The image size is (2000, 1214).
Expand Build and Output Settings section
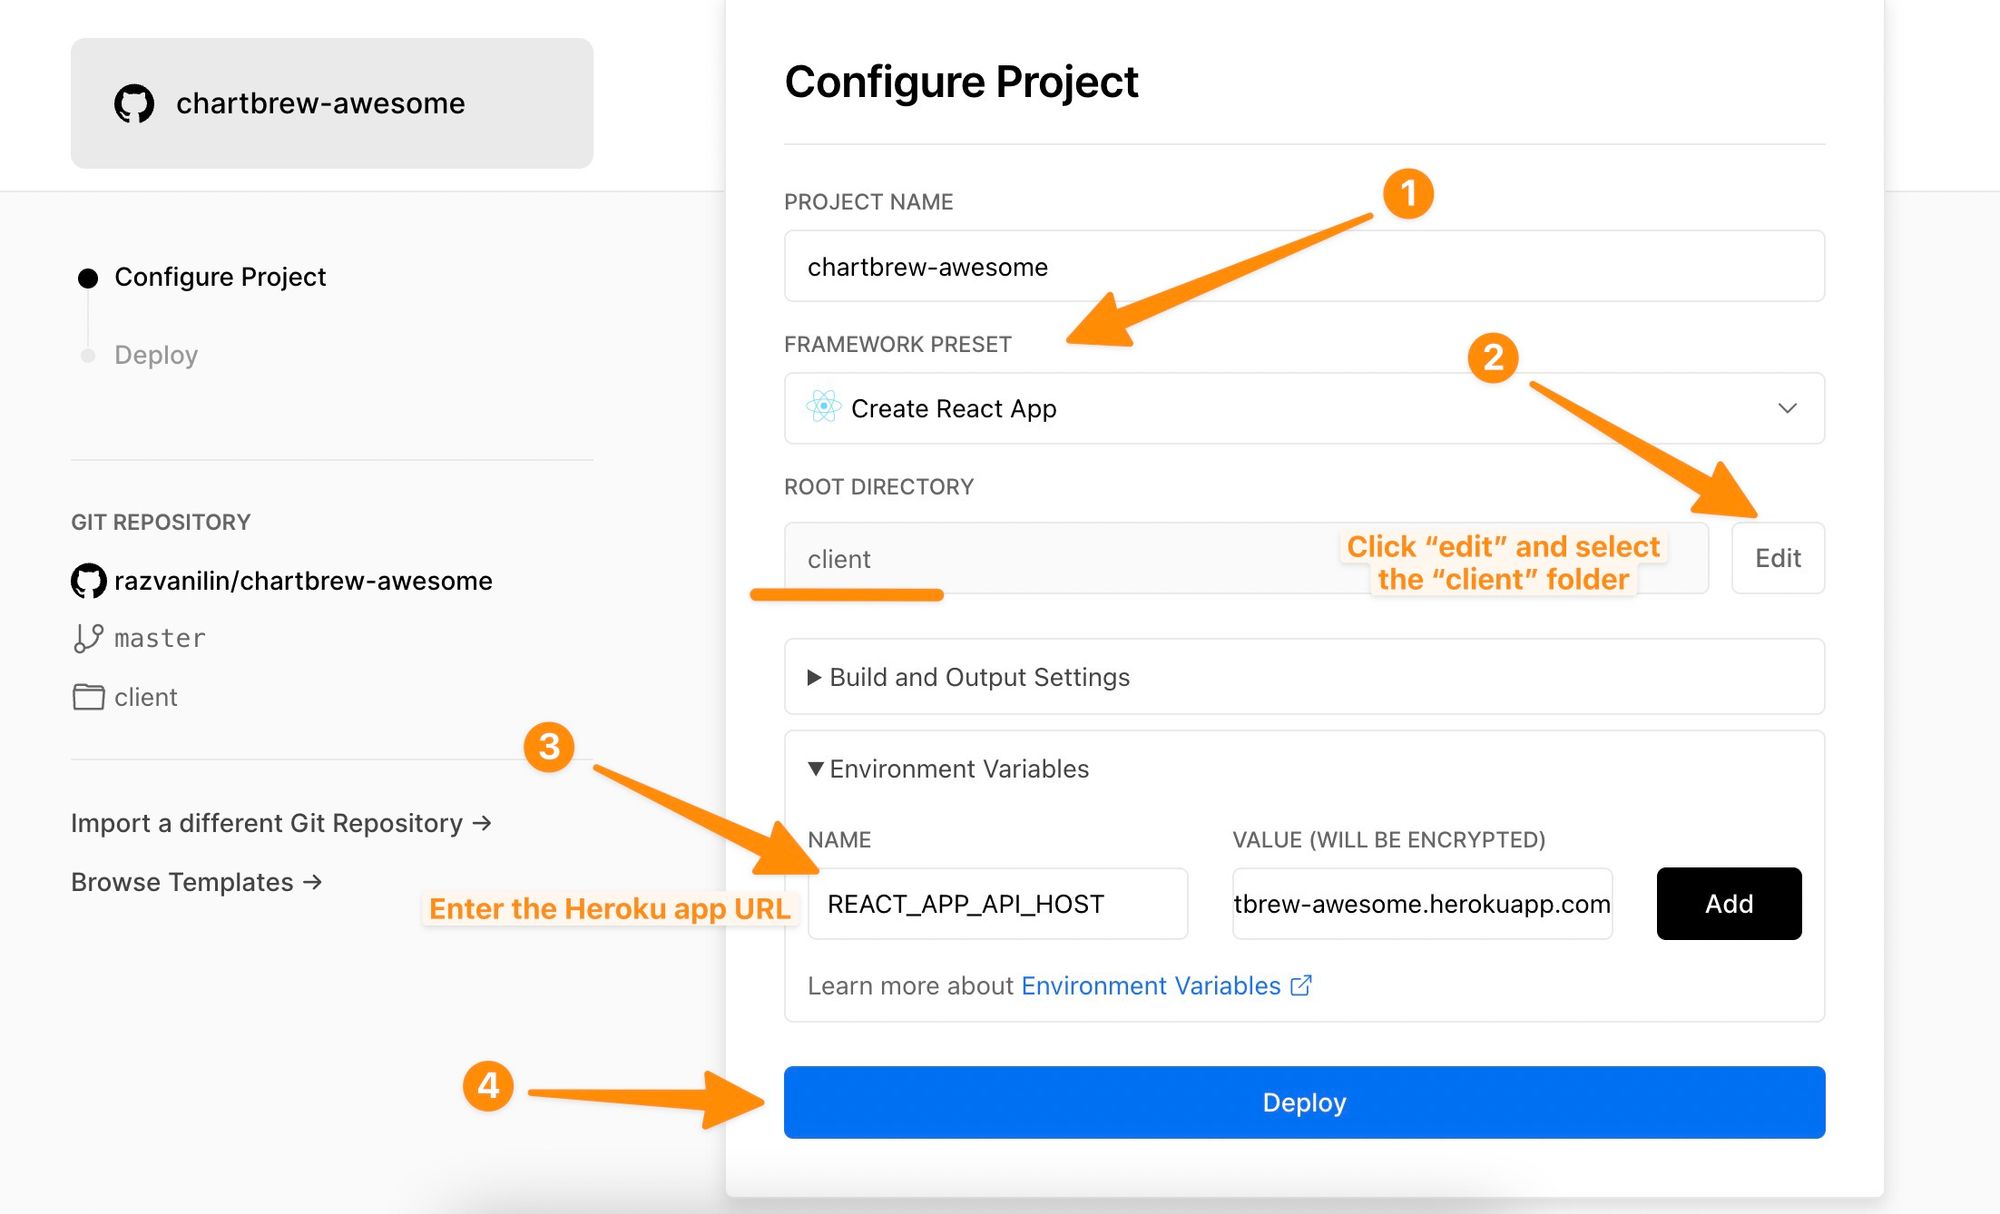coord(978,677)
